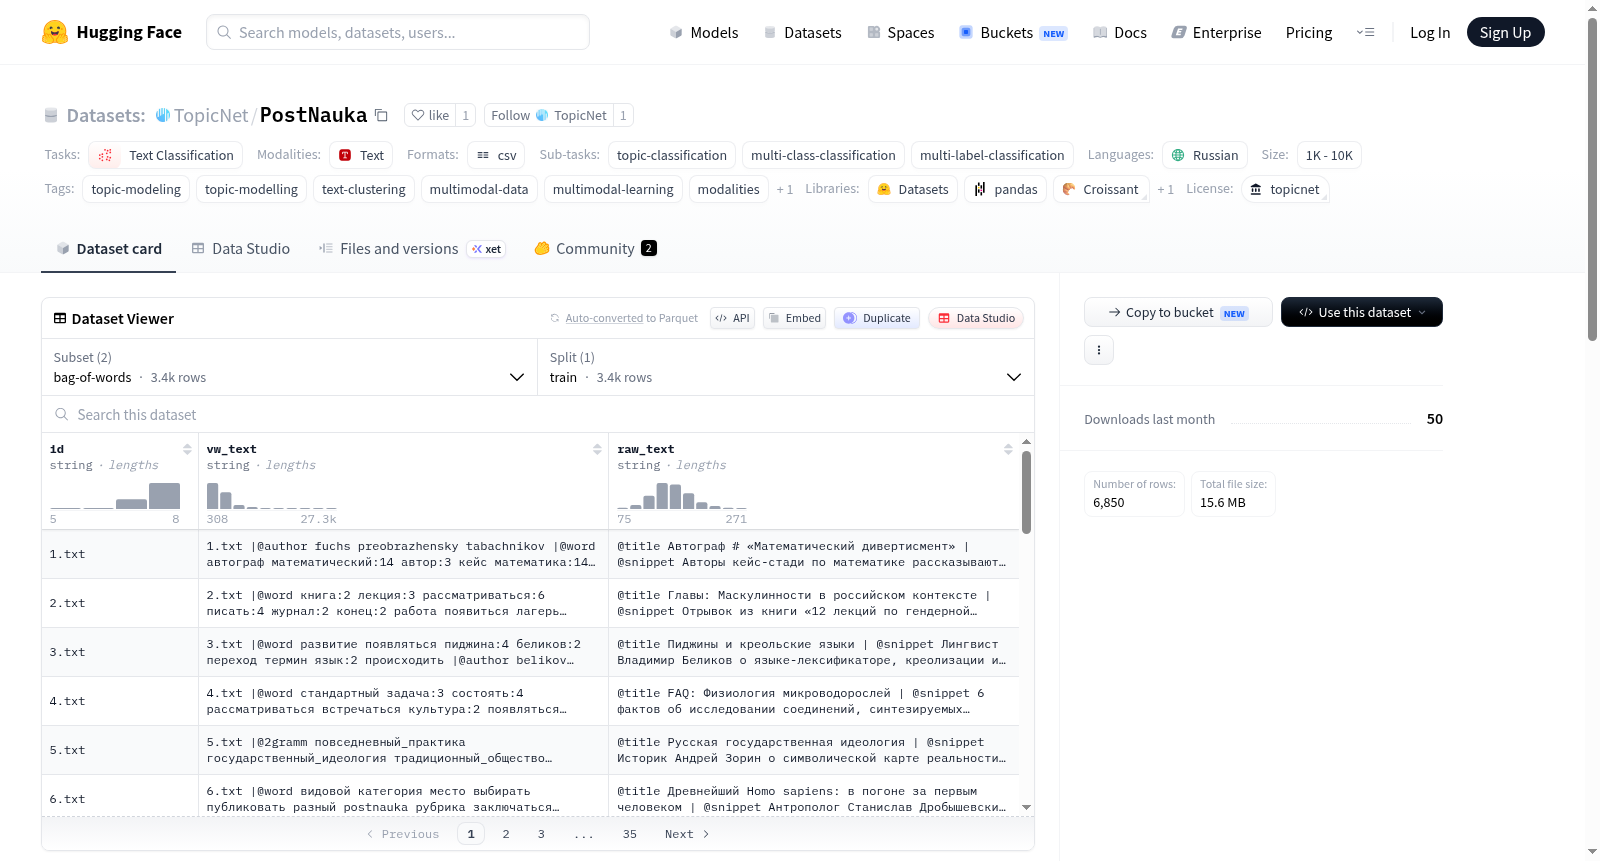Image resolution: width=1600 pixels, height=861 pixels.
Task: Go to page 2 of the table
Action: click(x=506, y=834)
